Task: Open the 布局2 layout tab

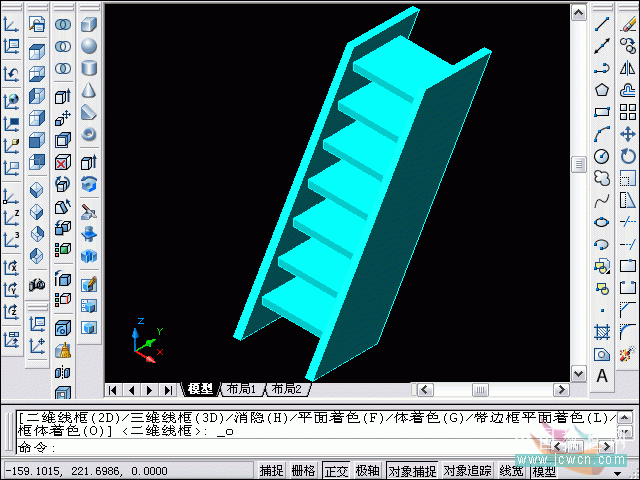Action: pos(285,389)
